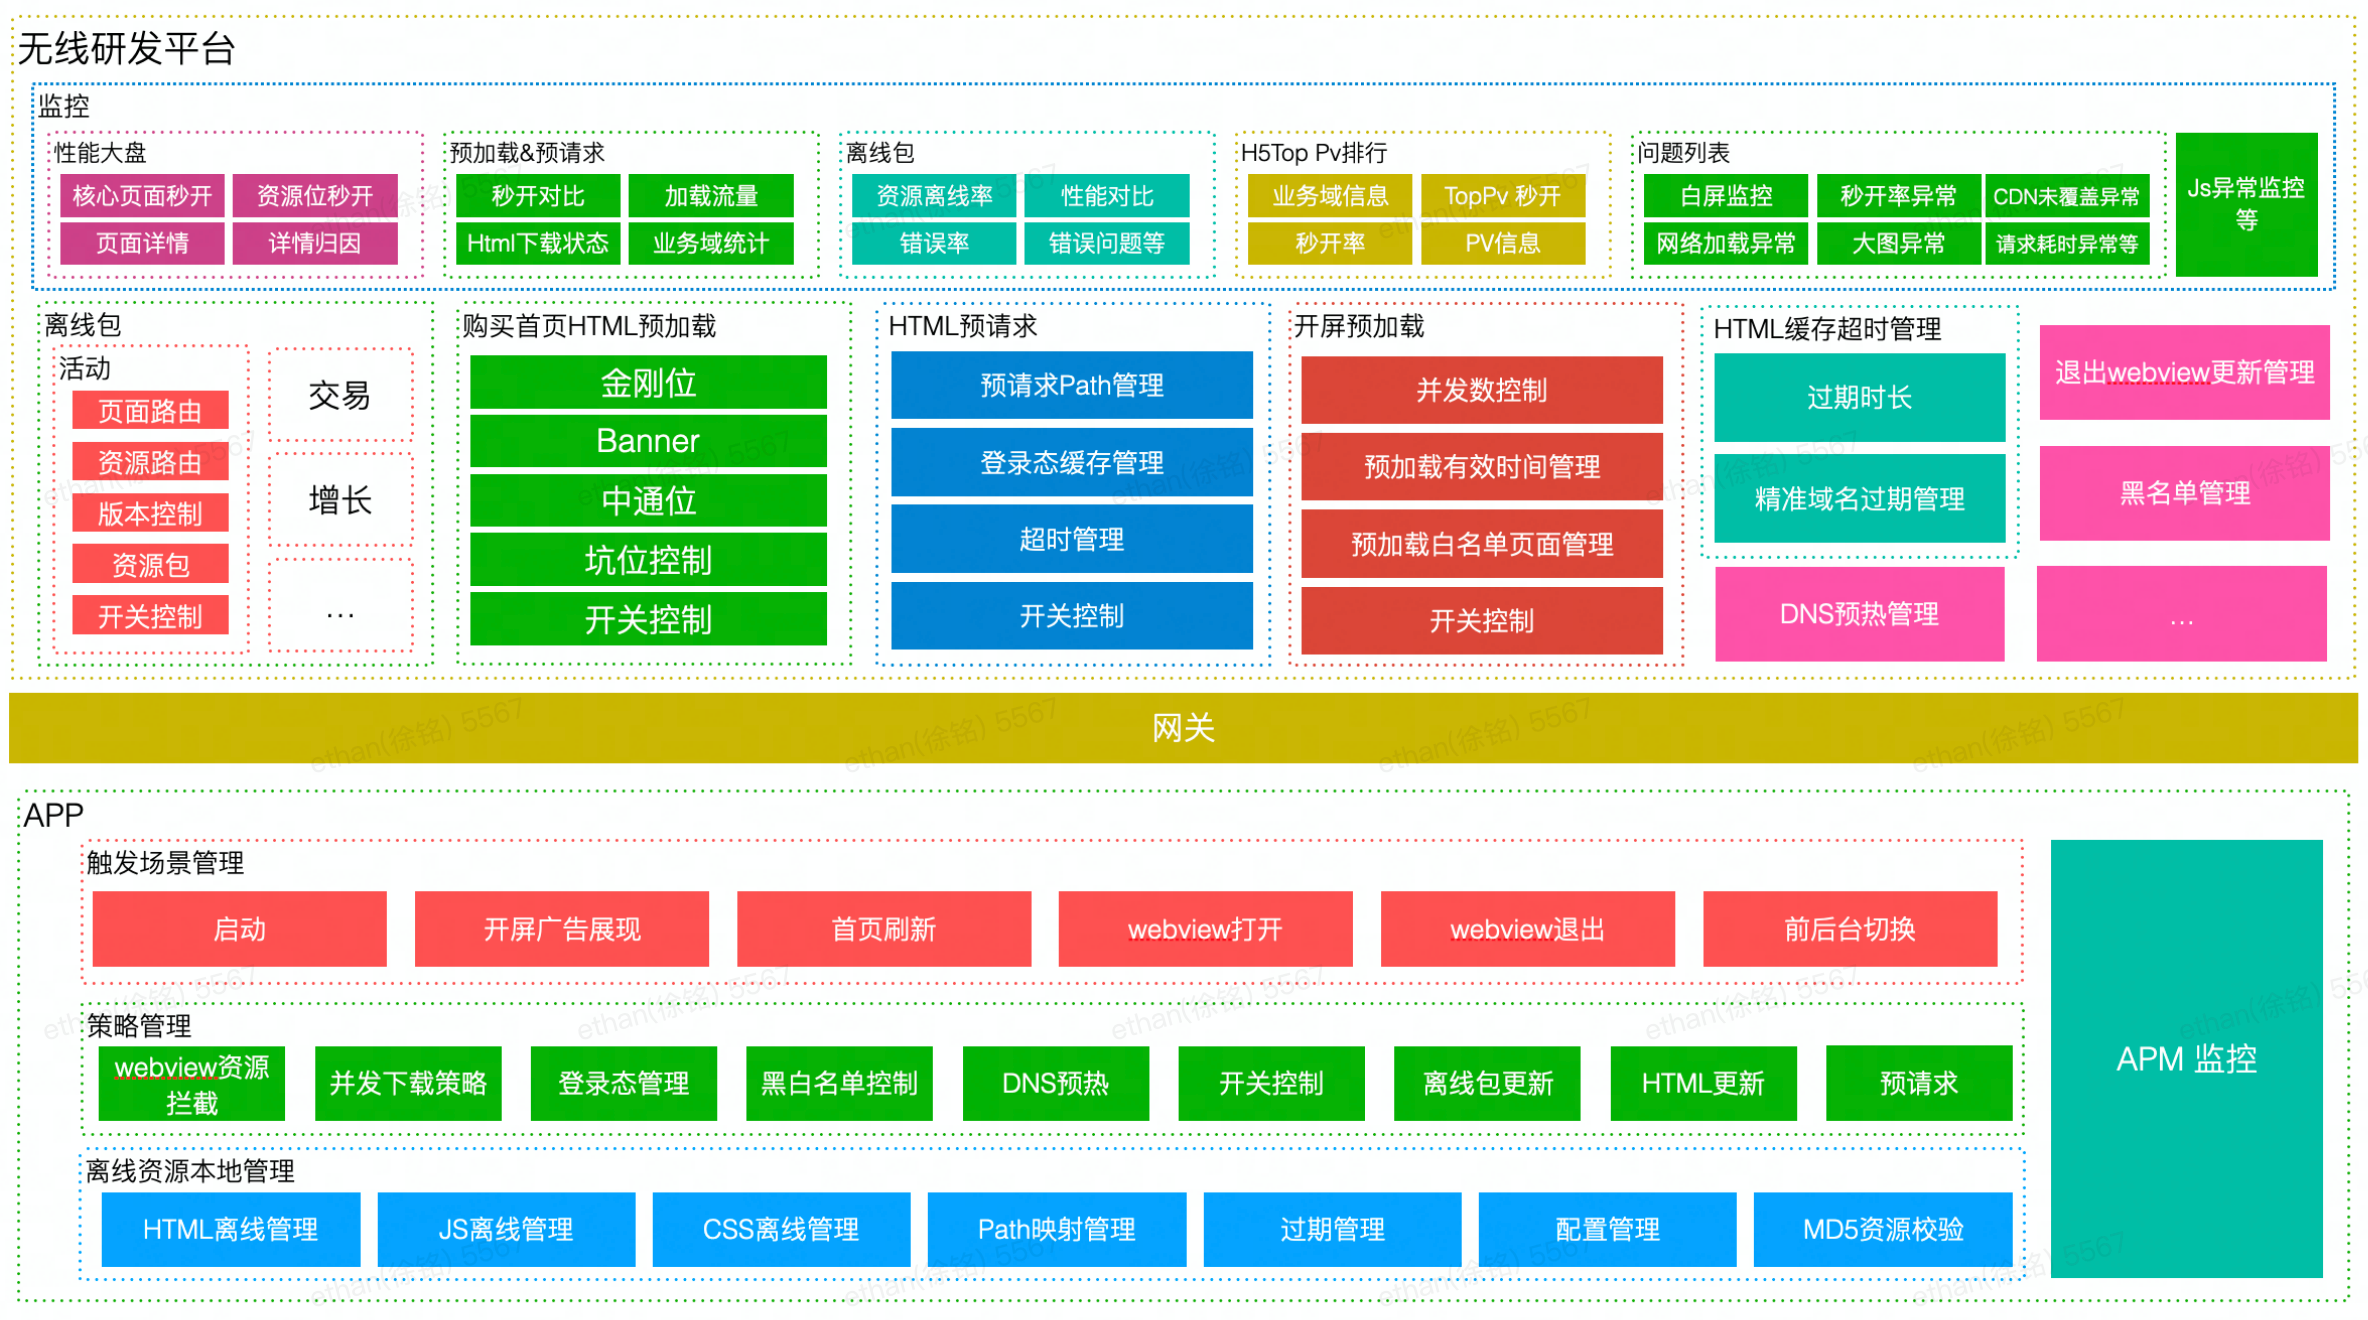Screen dimensions: 2368x1320
Task: Click 退出webview更新管理
Action: 2183,372
